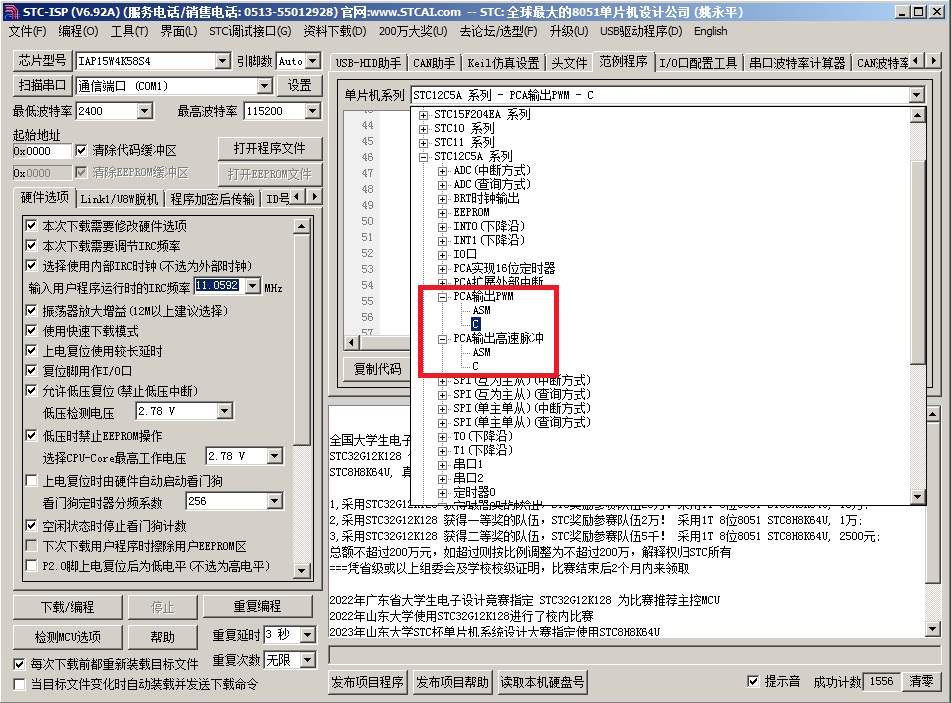Screen dimensions: 951x703
Task: Enable 当目标文件变化时自动装载并发送下载命令
Action: (19, 684)
